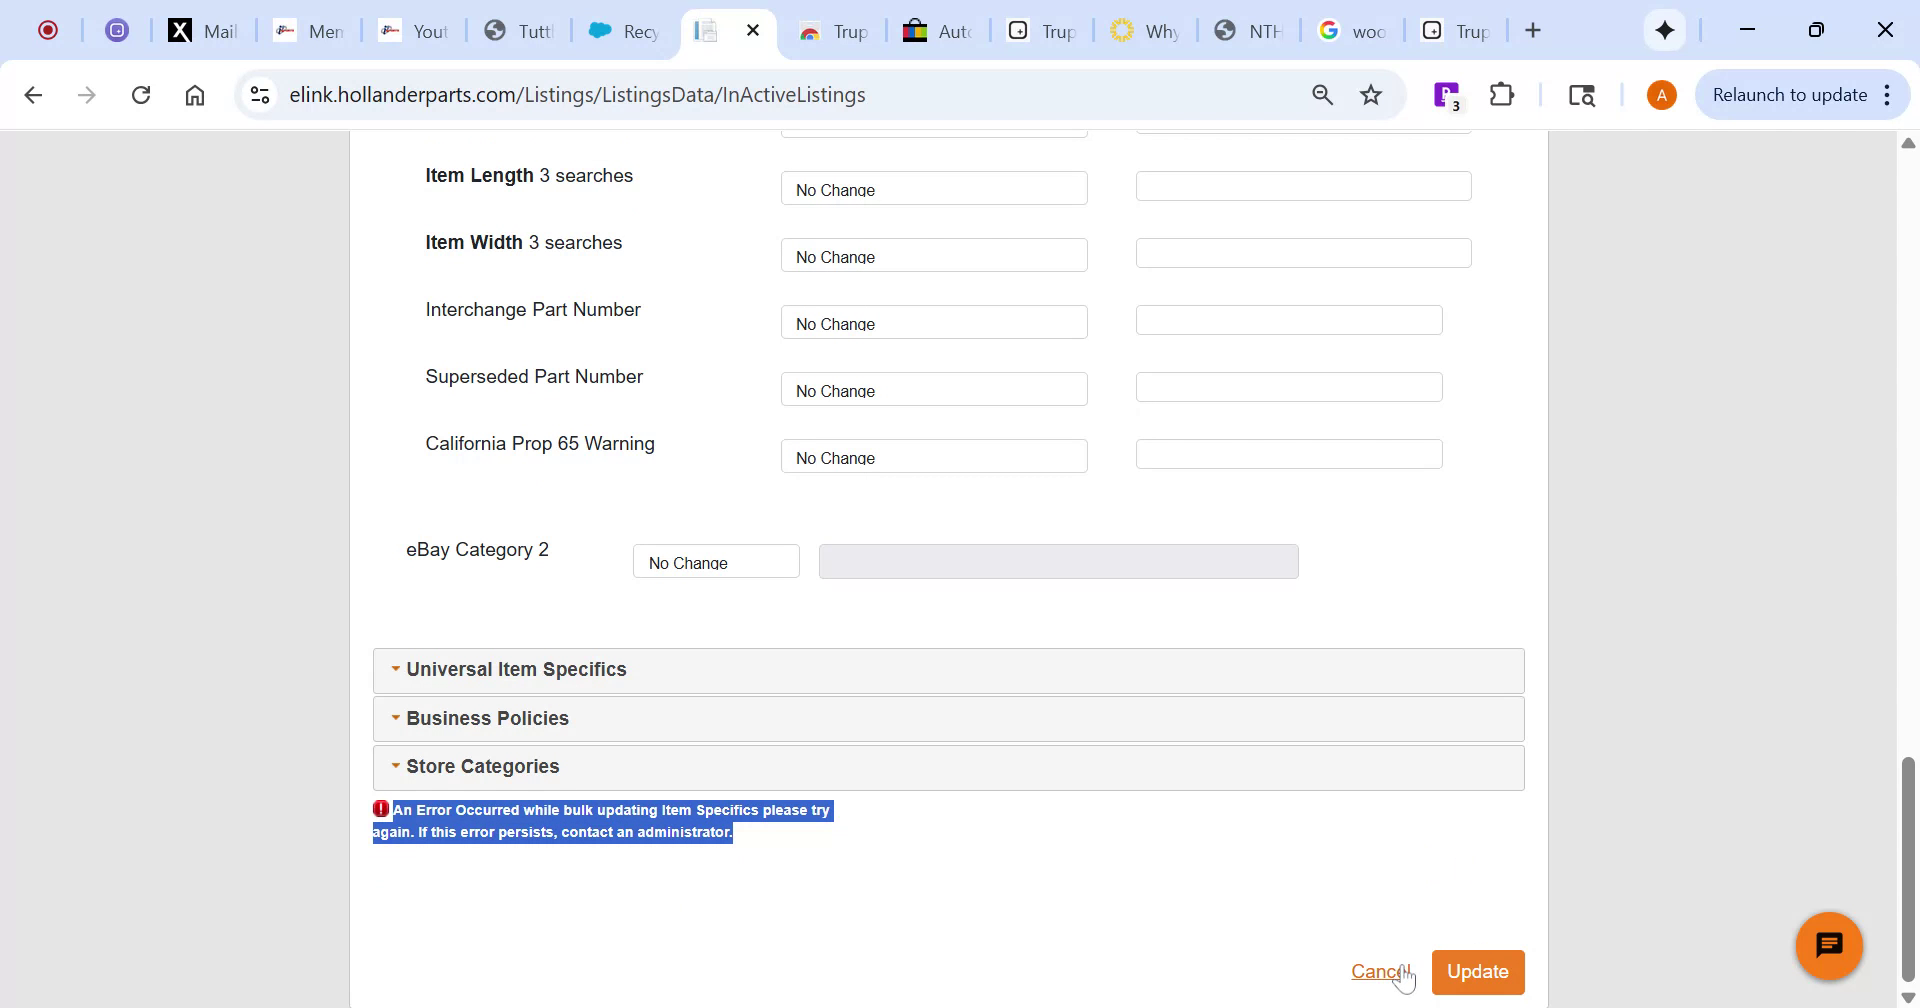
Task: Open the Gemini AI sparkle icon
Action: [x=1665, y=30]
